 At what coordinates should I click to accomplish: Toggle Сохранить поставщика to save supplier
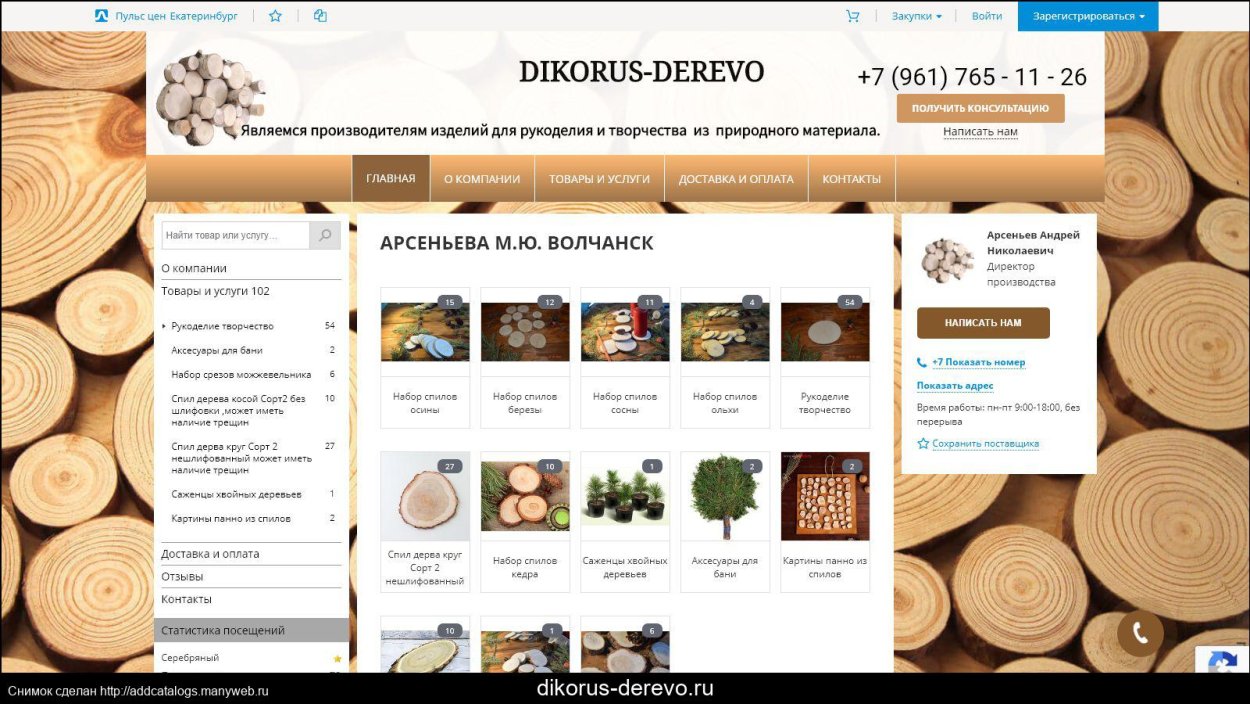[x=984, y=443]
